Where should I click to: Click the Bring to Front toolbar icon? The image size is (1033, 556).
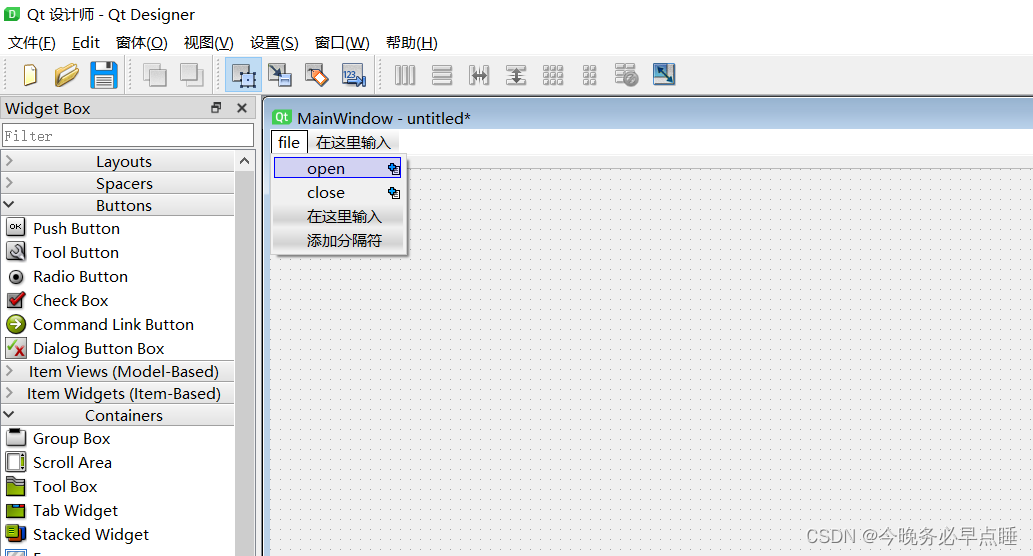tap(192, 75)
